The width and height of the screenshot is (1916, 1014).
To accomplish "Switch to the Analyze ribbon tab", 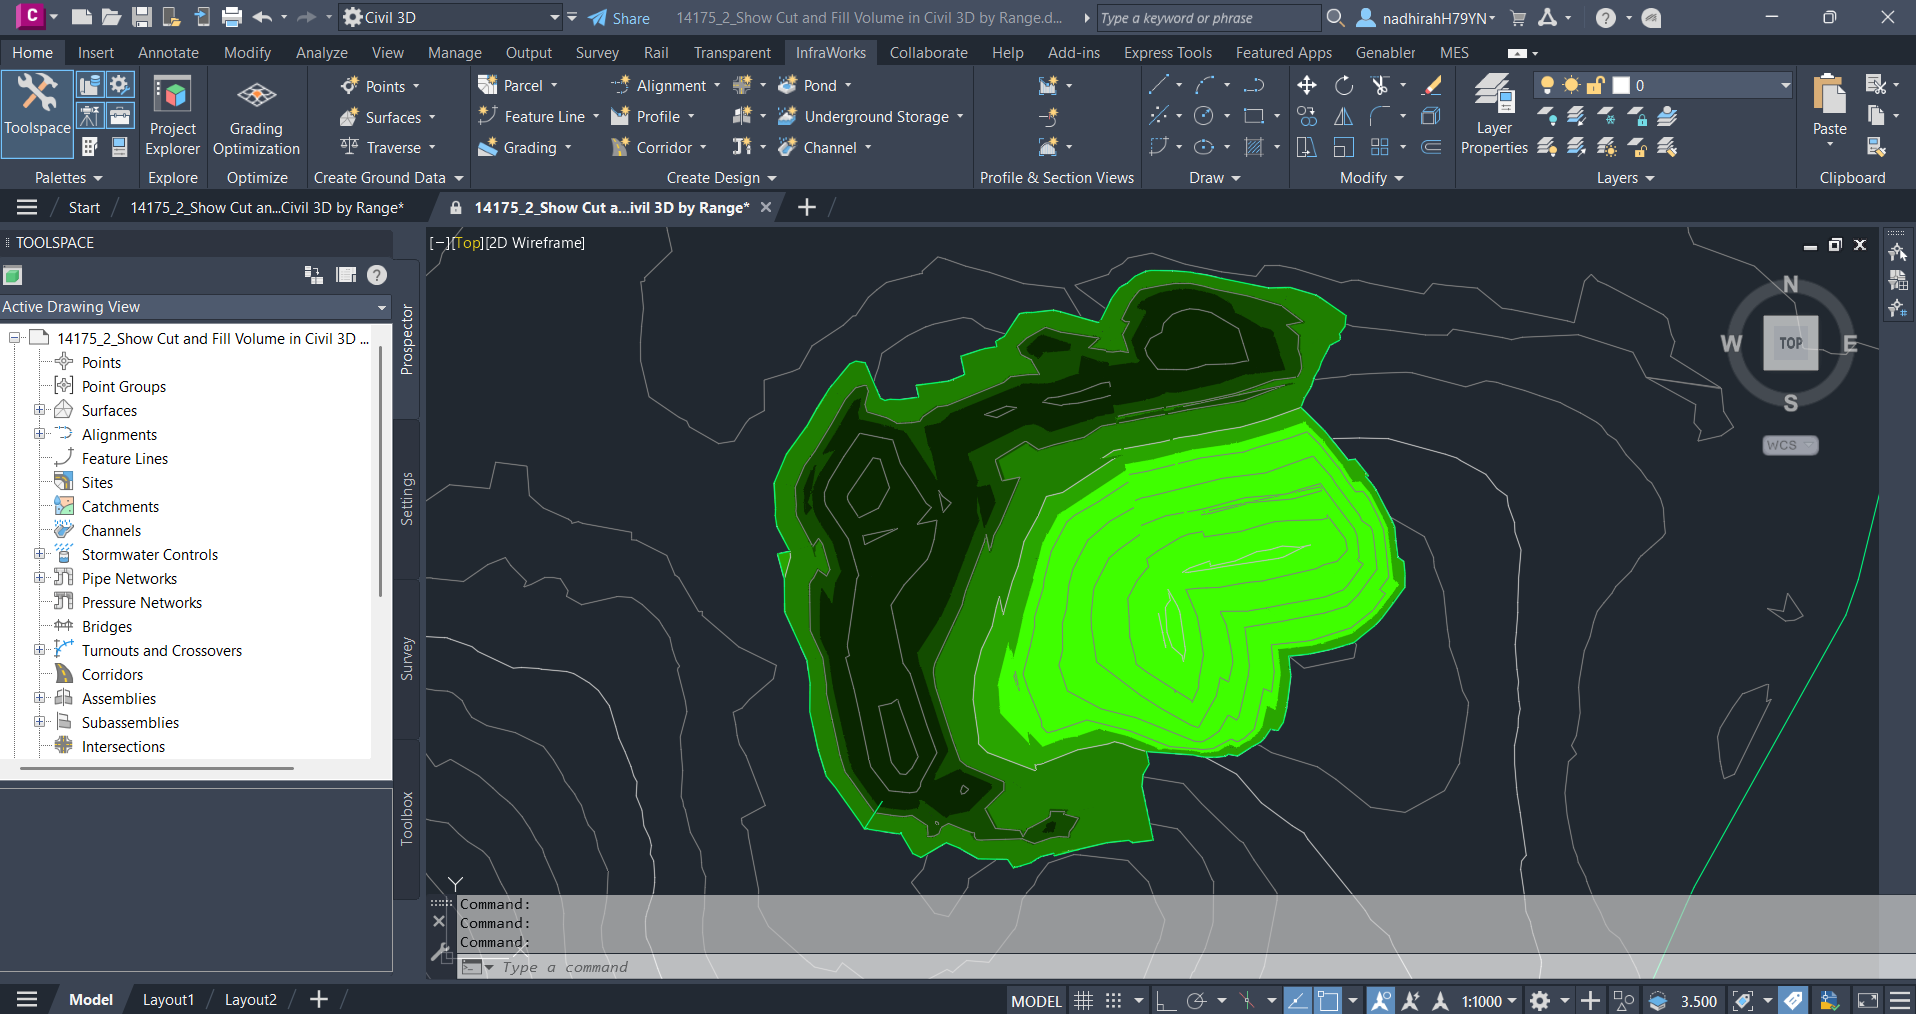I will pos(321,53).
